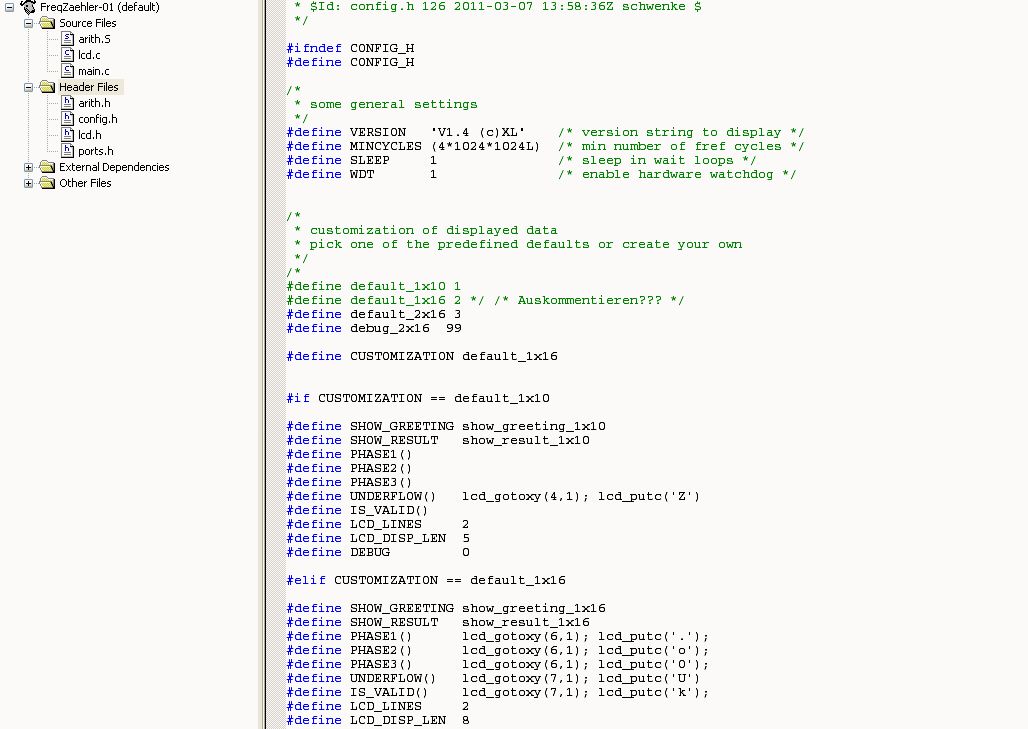The height and width of the screenshot is (729, 1028).
Task: Click the arith.S assembly file icon
Action: [68, 39]
